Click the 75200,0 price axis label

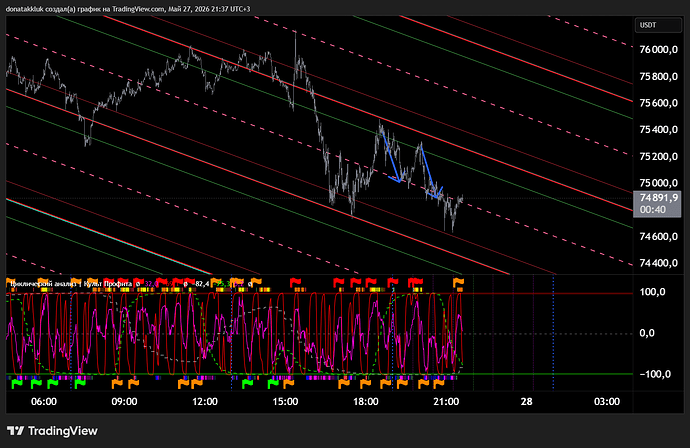coord(658,156)
